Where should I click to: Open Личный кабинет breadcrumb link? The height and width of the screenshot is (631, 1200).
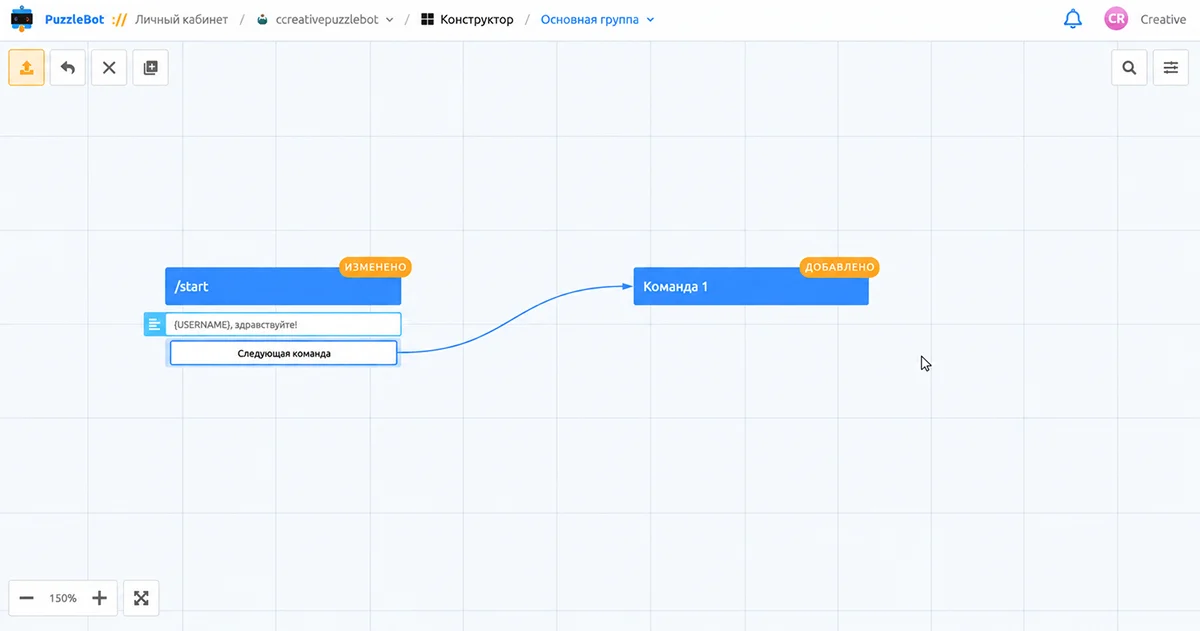pos(181,19)
